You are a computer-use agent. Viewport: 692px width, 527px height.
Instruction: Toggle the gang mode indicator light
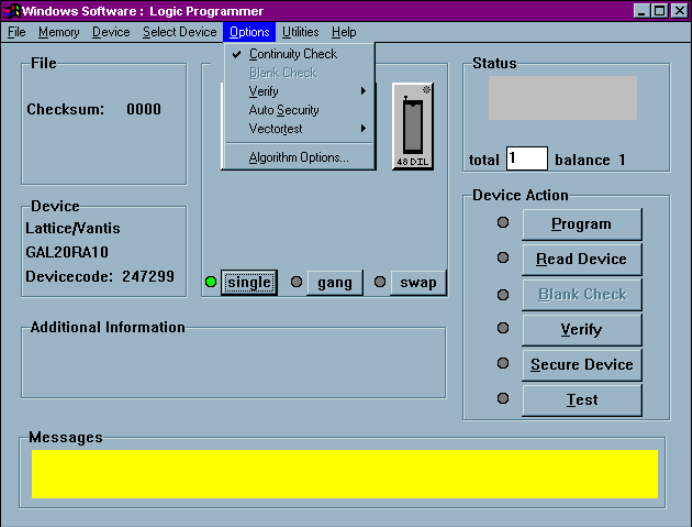click(297, 282)
